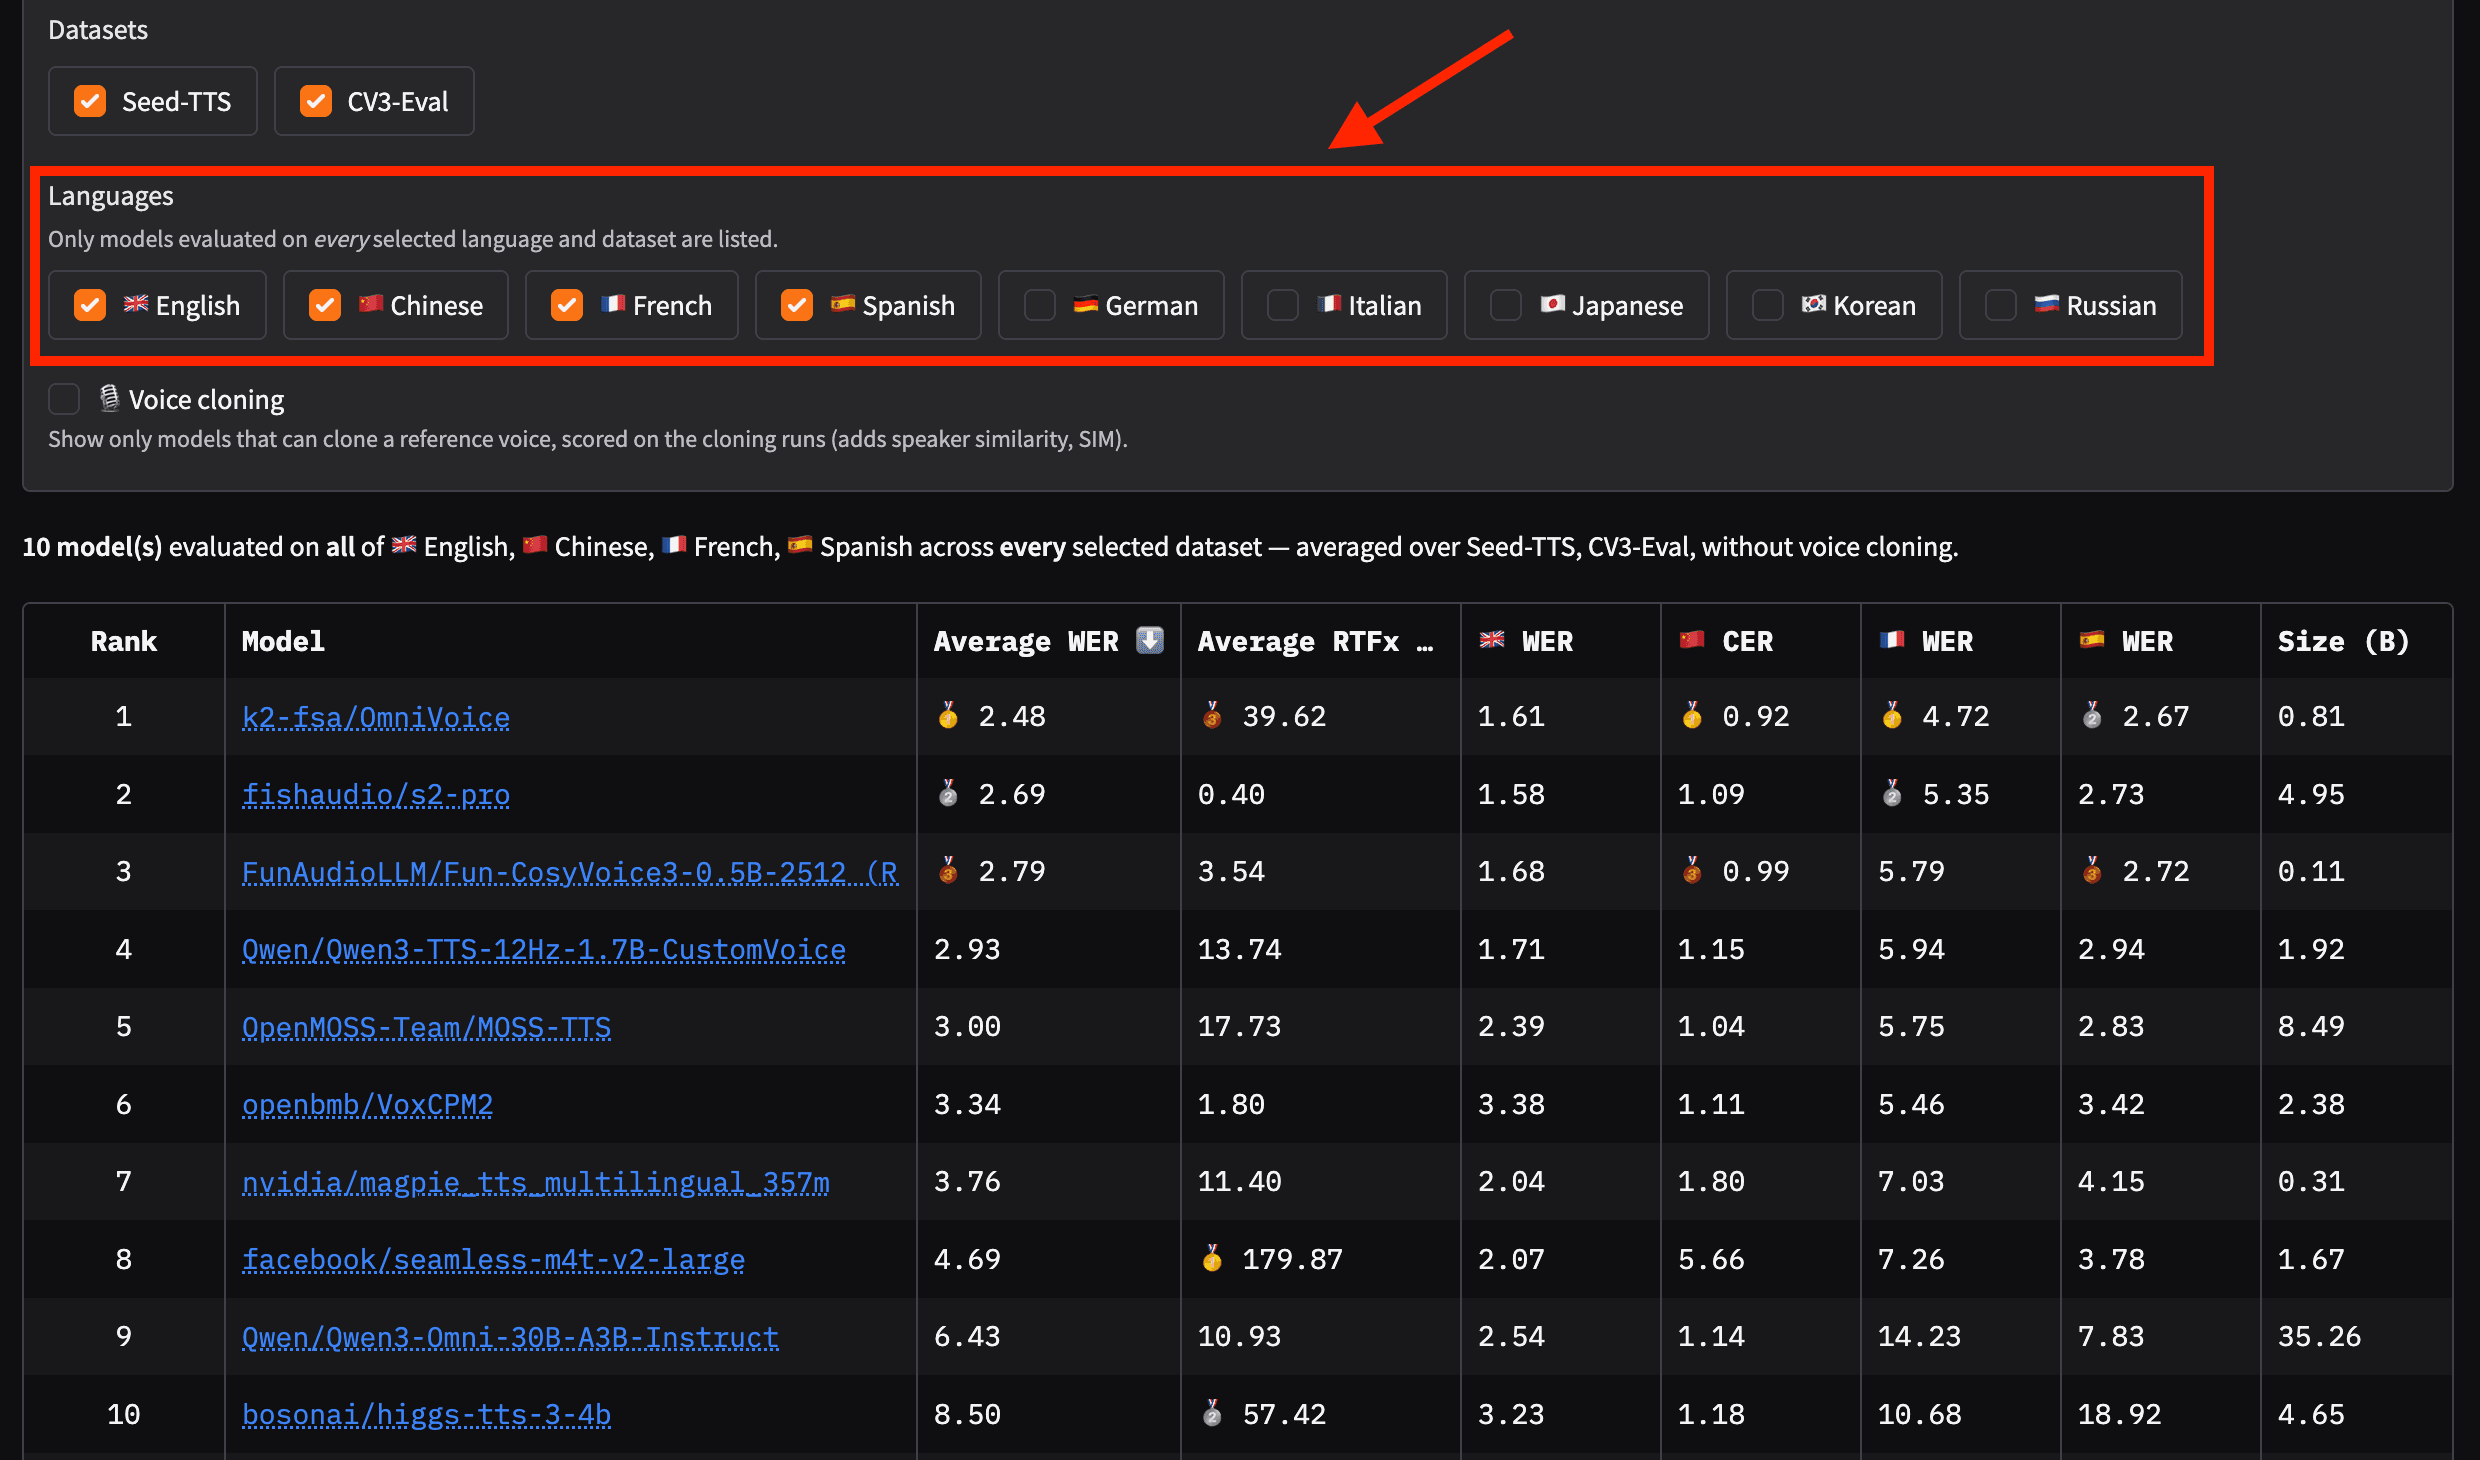Click the microphone icon beside Voice cloning
The height and width of the screenshot is (1460, 2480).
coord(109,398)
